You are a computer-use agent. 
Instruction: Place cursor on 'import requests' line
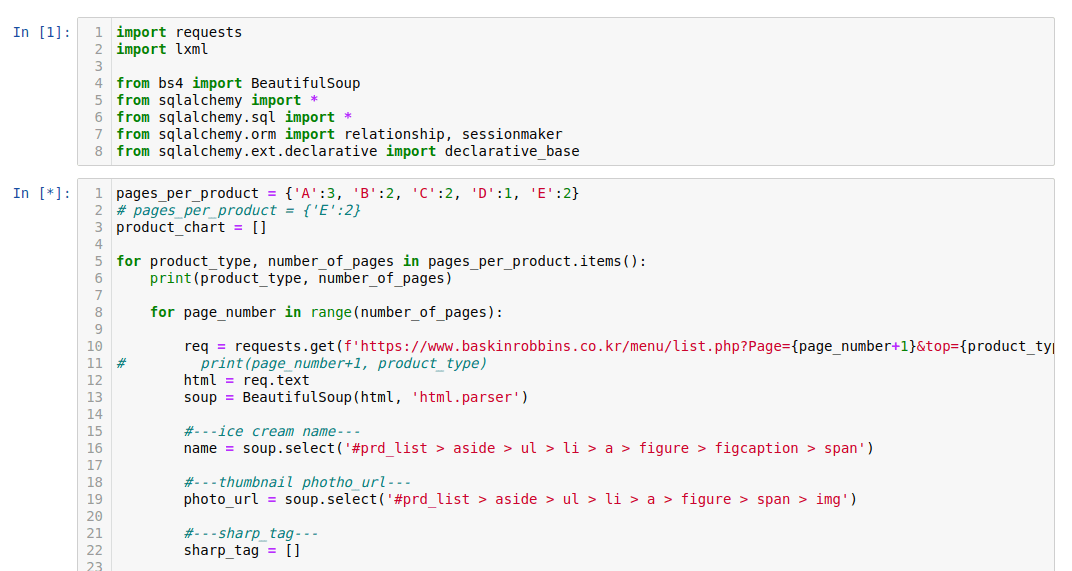179,32
